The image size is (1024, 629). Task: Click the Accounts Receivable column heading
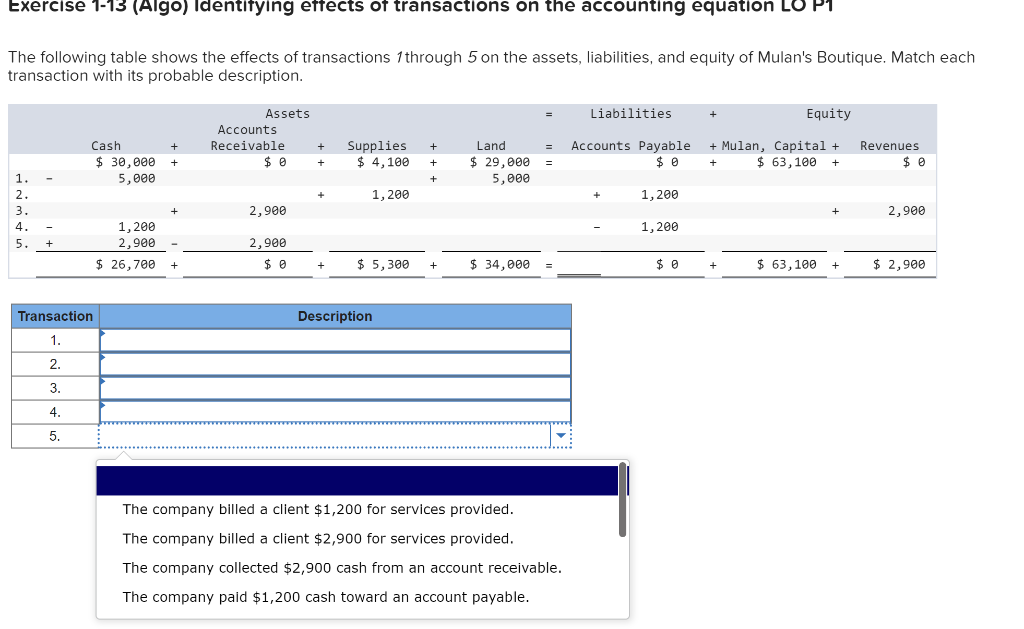(x=248, y=138)
